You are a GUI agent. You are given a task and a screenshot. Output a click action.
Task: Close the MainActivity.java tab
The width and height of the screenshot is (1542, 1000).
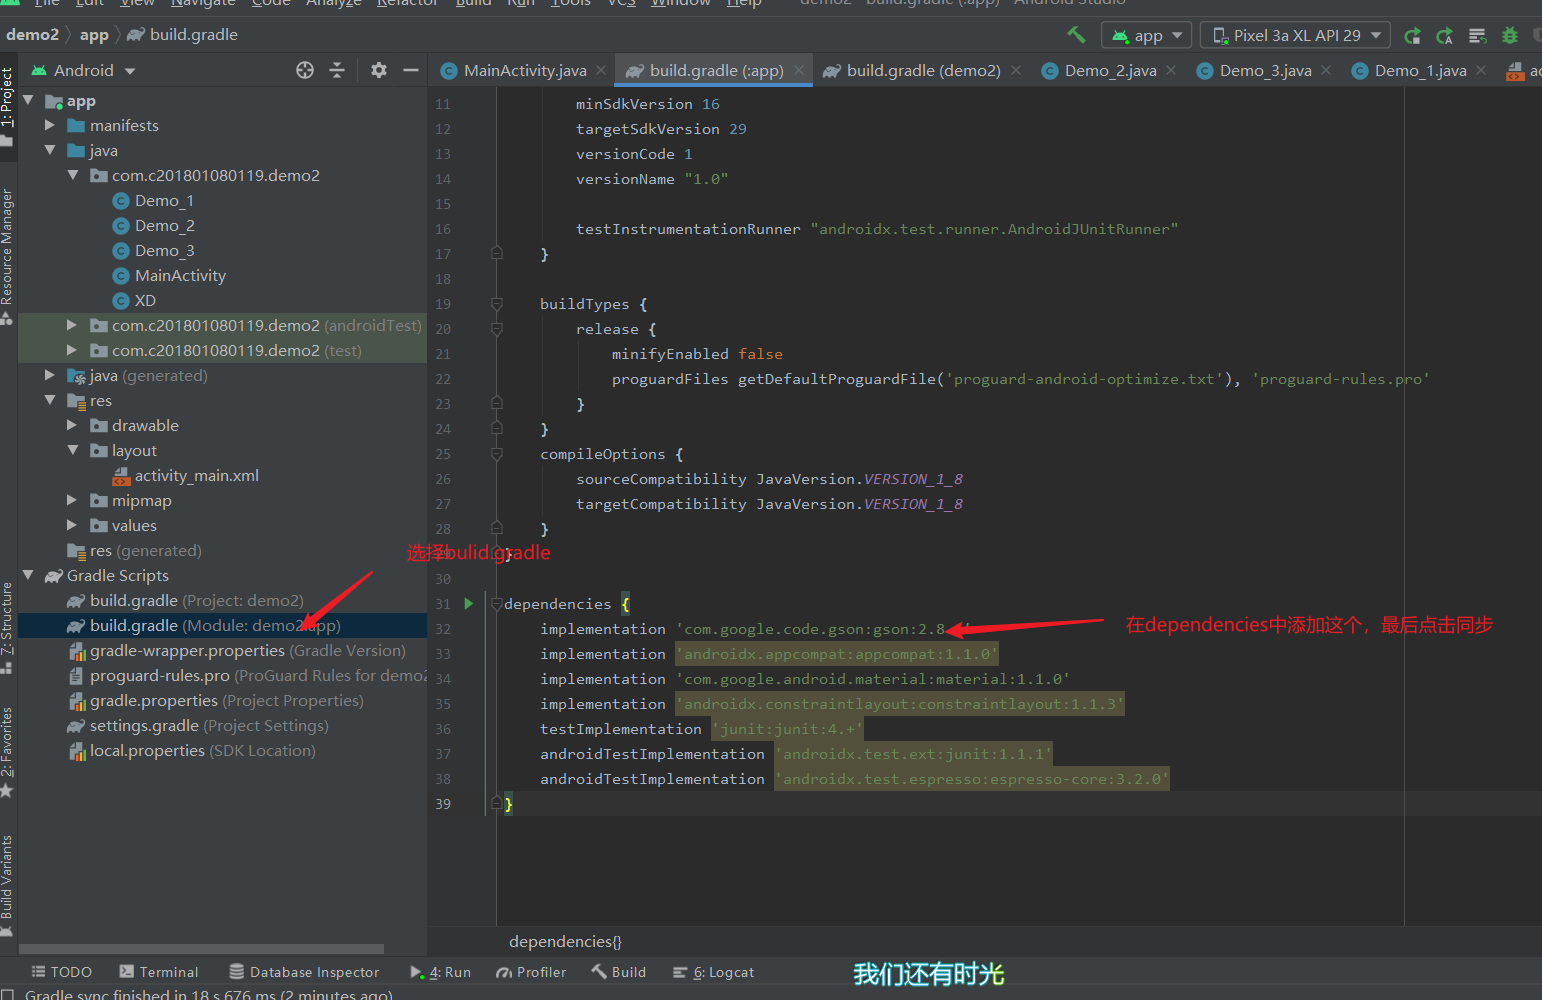tap(601, 70)
